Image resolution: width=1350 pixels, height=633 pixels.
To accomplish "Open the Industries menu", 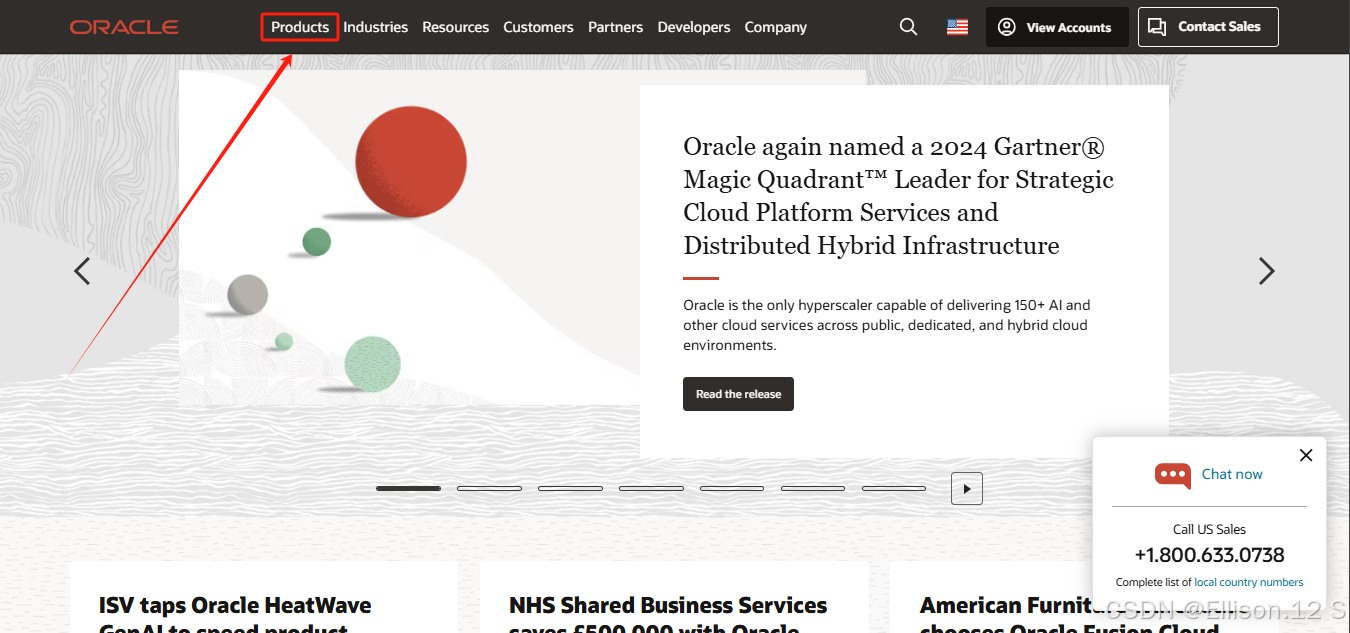I will click(376, 27).
